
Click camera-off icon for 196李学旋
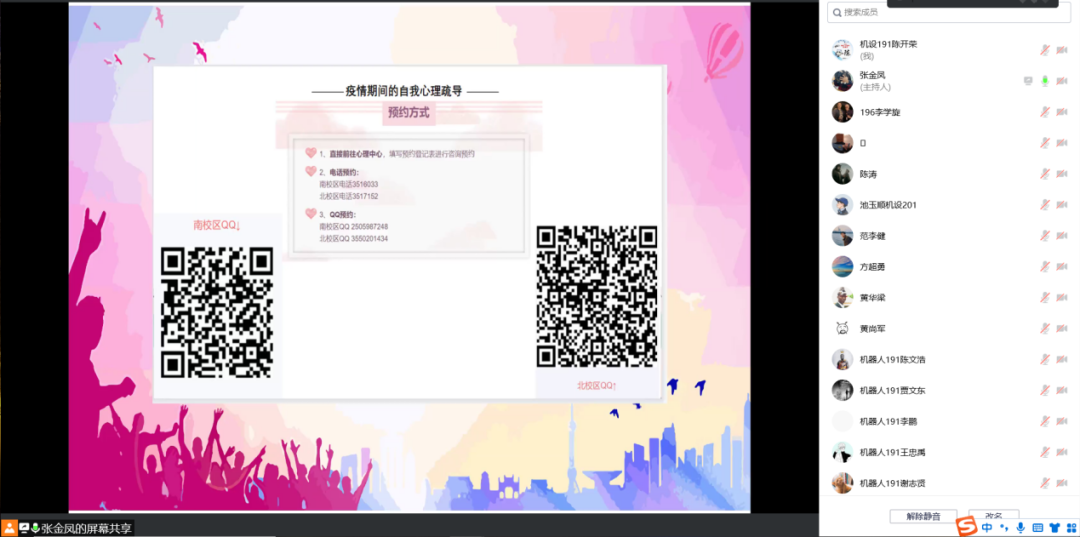point(1061,112)
